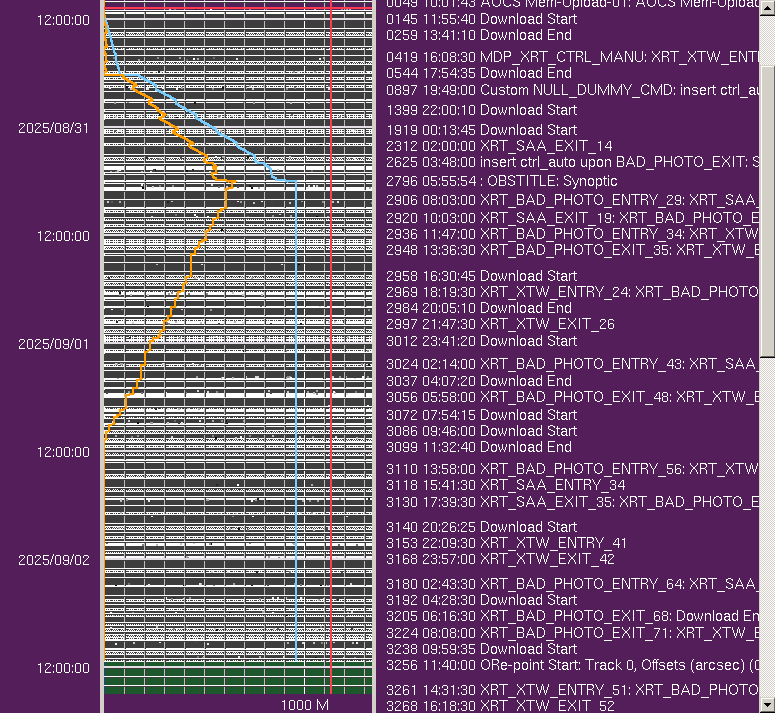
Task: Select the 11:55:40 Download Start event
Action: point(481,19)
